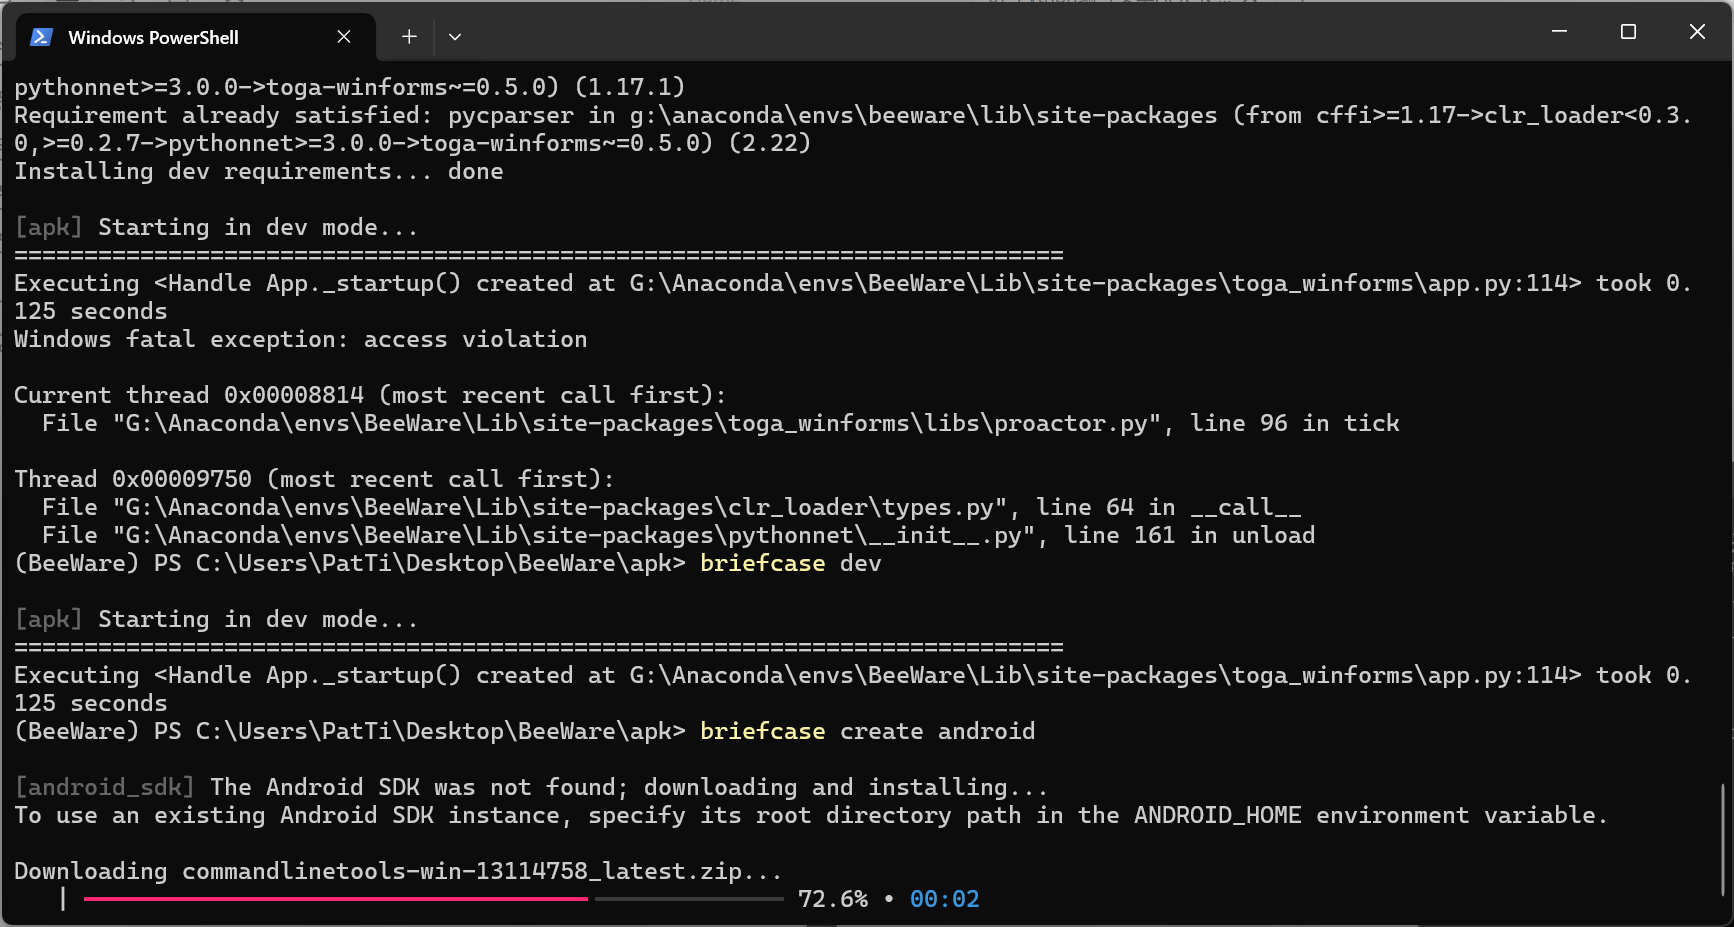Screen dimensions: 1734x927
Task: Click the 72.6% progress percentage text
Action: tap(833, 899)
